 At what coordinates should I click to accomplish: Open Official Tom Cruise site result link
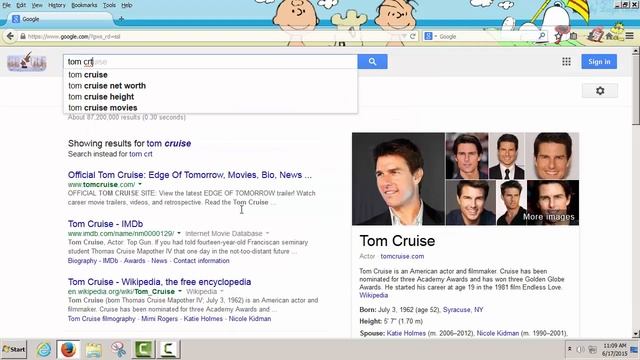pos(190,175)
